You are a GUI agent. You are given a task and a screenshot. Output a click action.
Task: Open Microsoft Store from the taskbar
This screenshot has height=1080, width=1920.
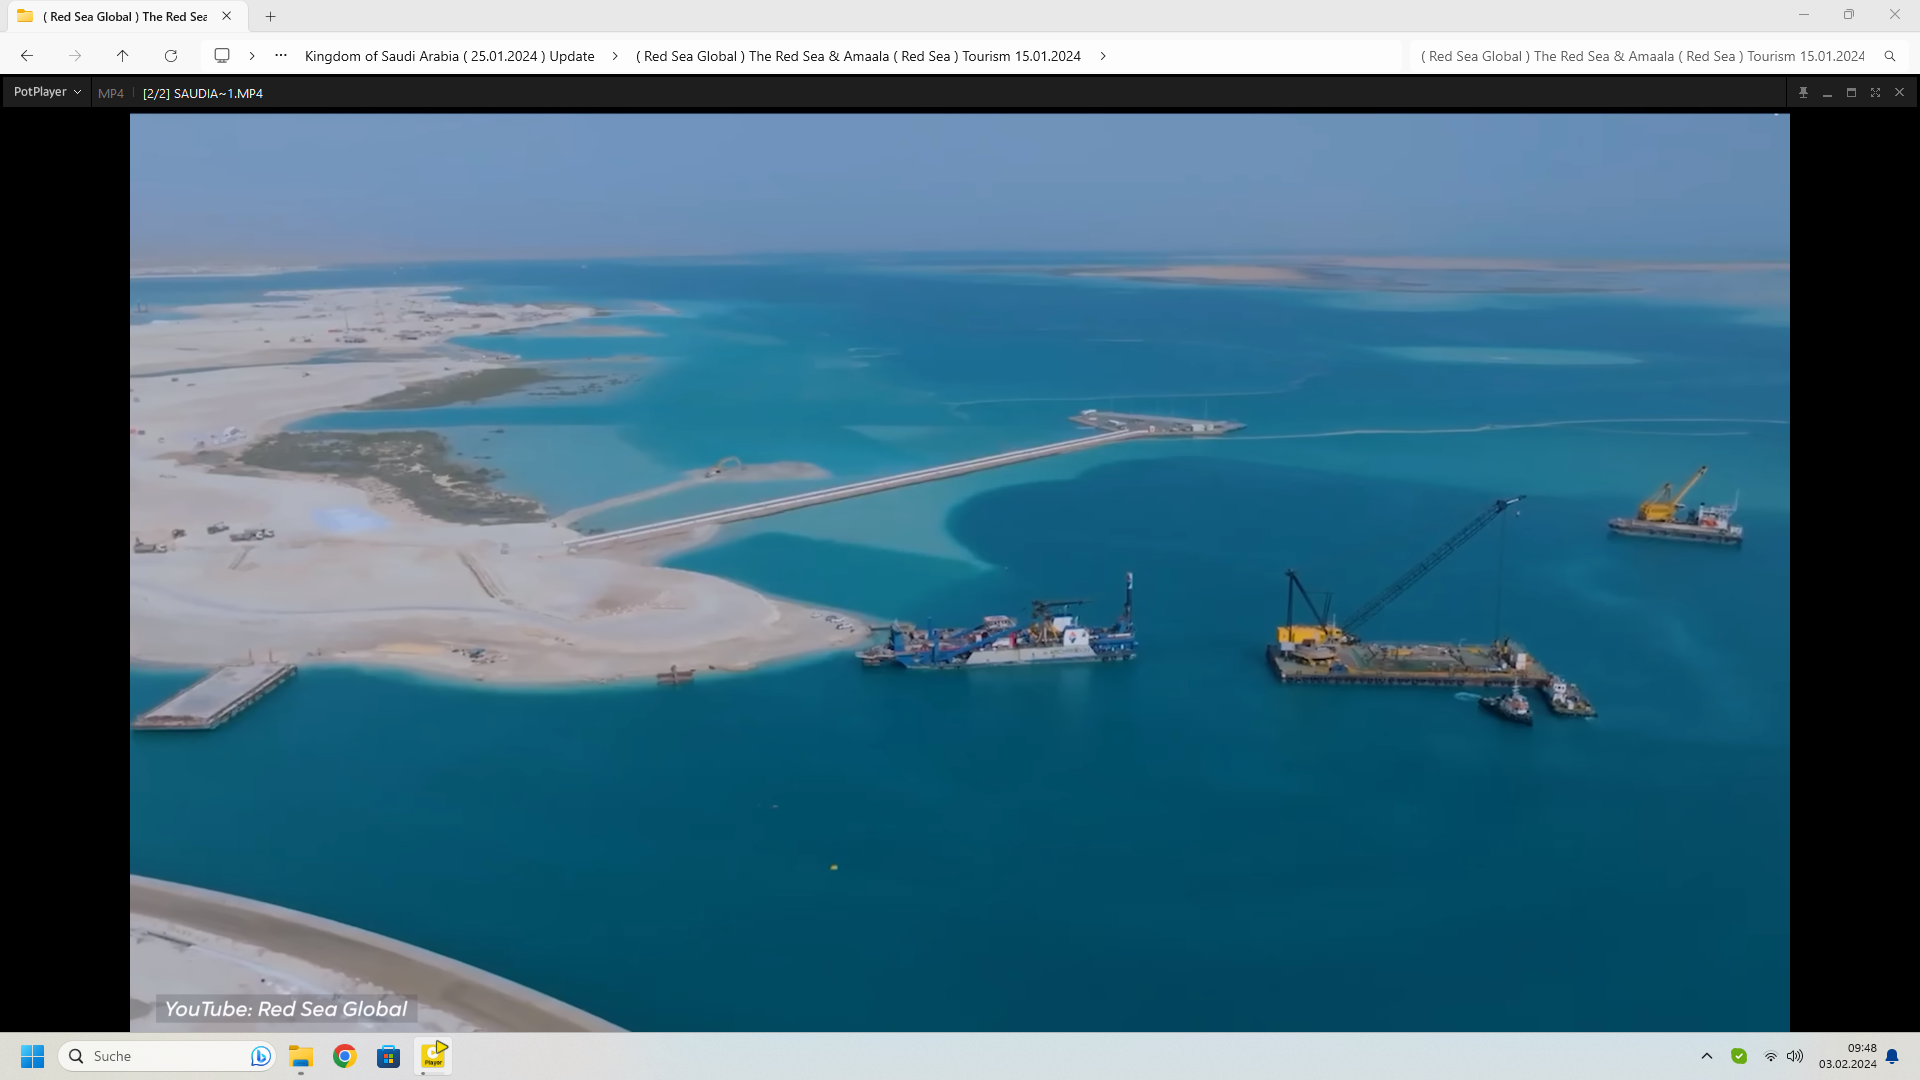pyautogui.click(x=389, y=1056)
